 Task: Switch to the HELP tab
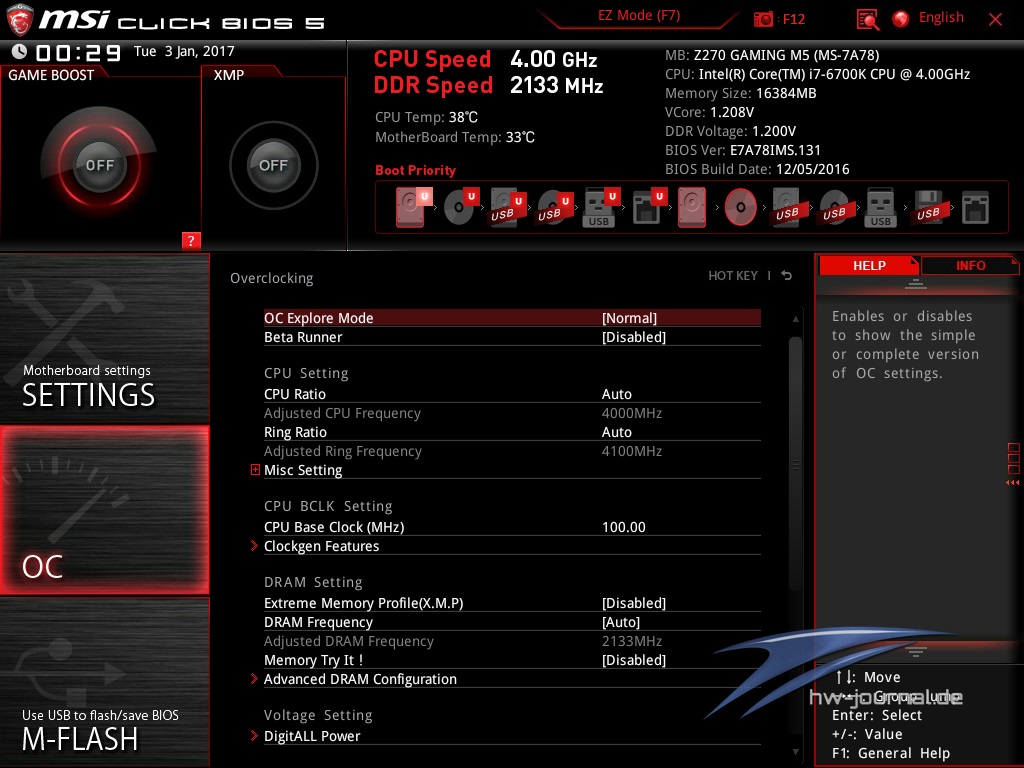pos(869,265)
